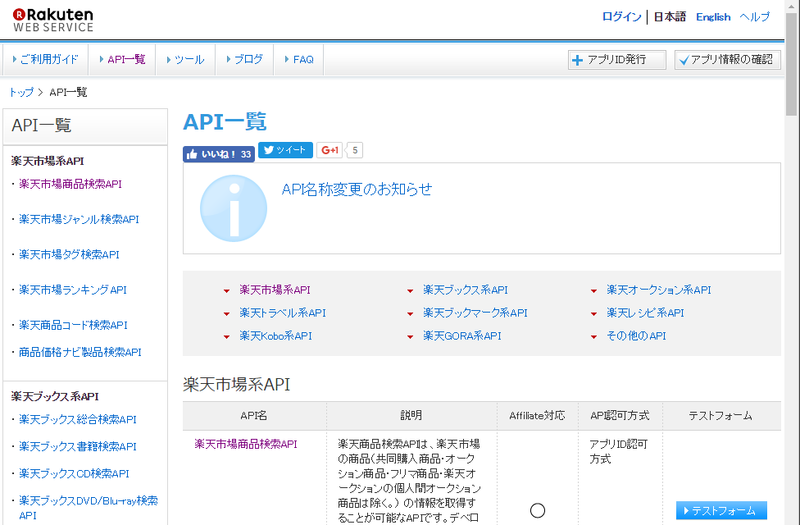800x525 pixels.
Task: Click the Facebook いいね! like button
Action: point(218,154)
